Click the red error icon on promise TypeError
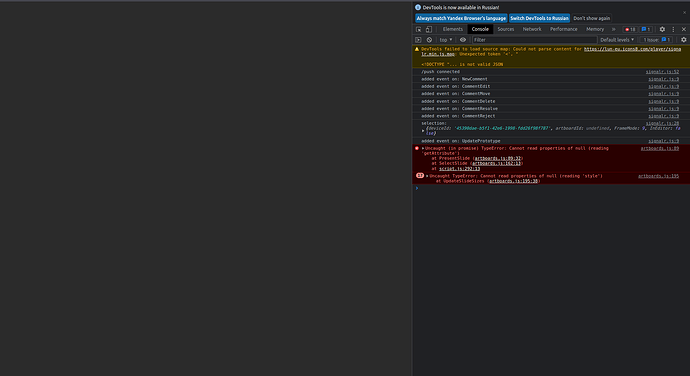 pyautogui.click(x=417, y=148)
